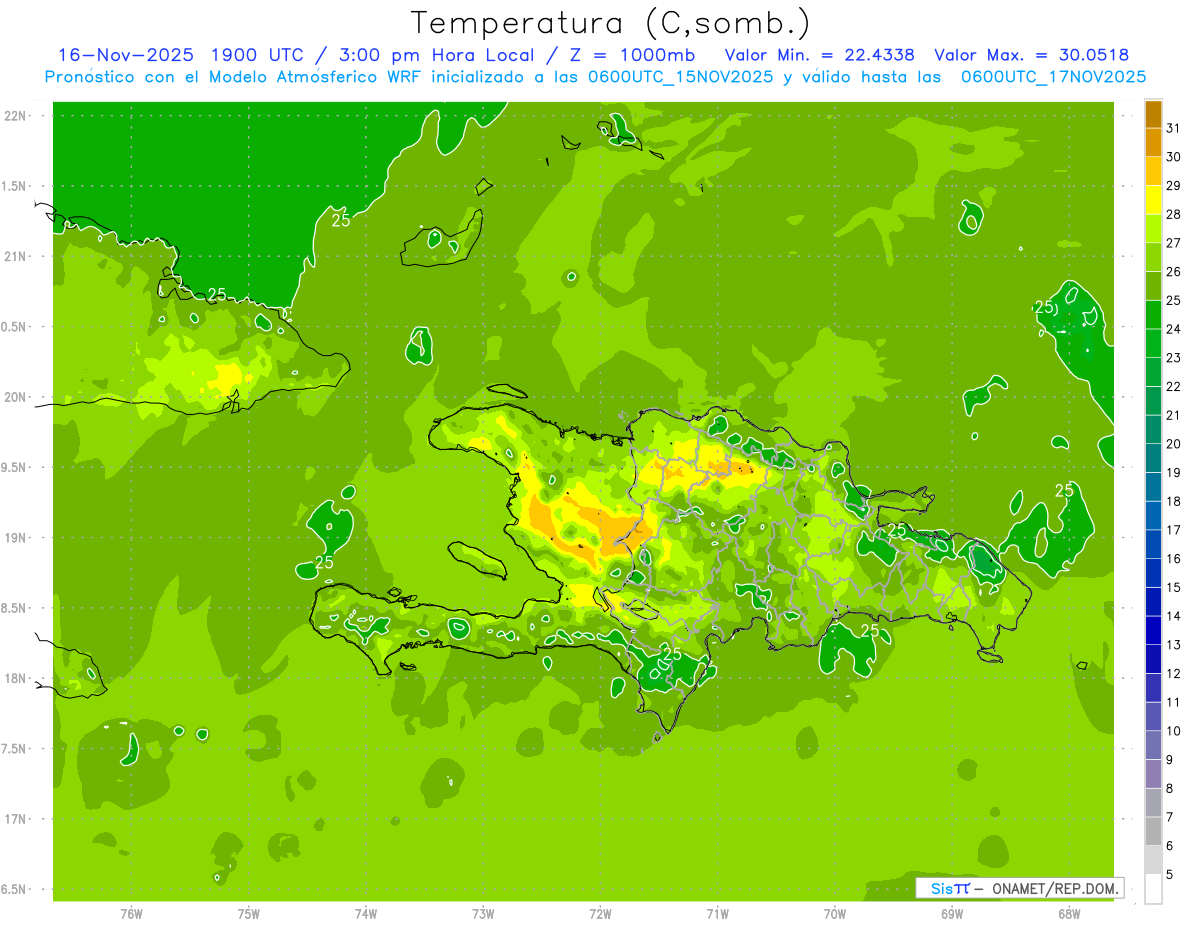
Task: Select the "16-Nov-2025" date text
Action: pyautogui.click(x=125, y=54)
